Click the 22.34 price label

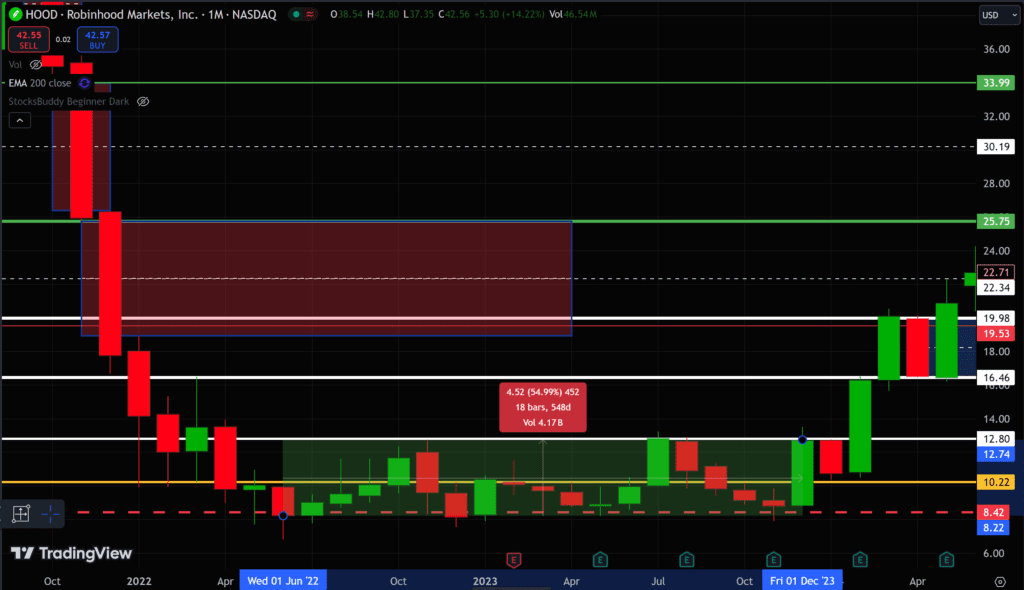[996, 287]
